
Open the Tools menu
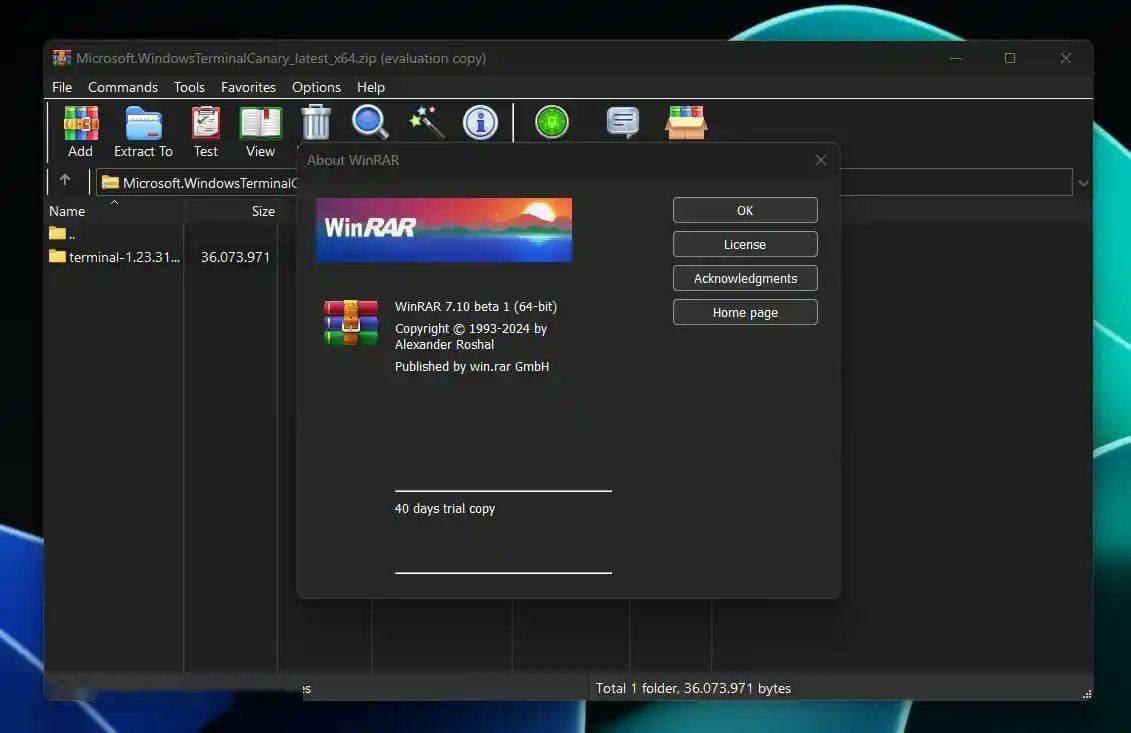point(189,87)
